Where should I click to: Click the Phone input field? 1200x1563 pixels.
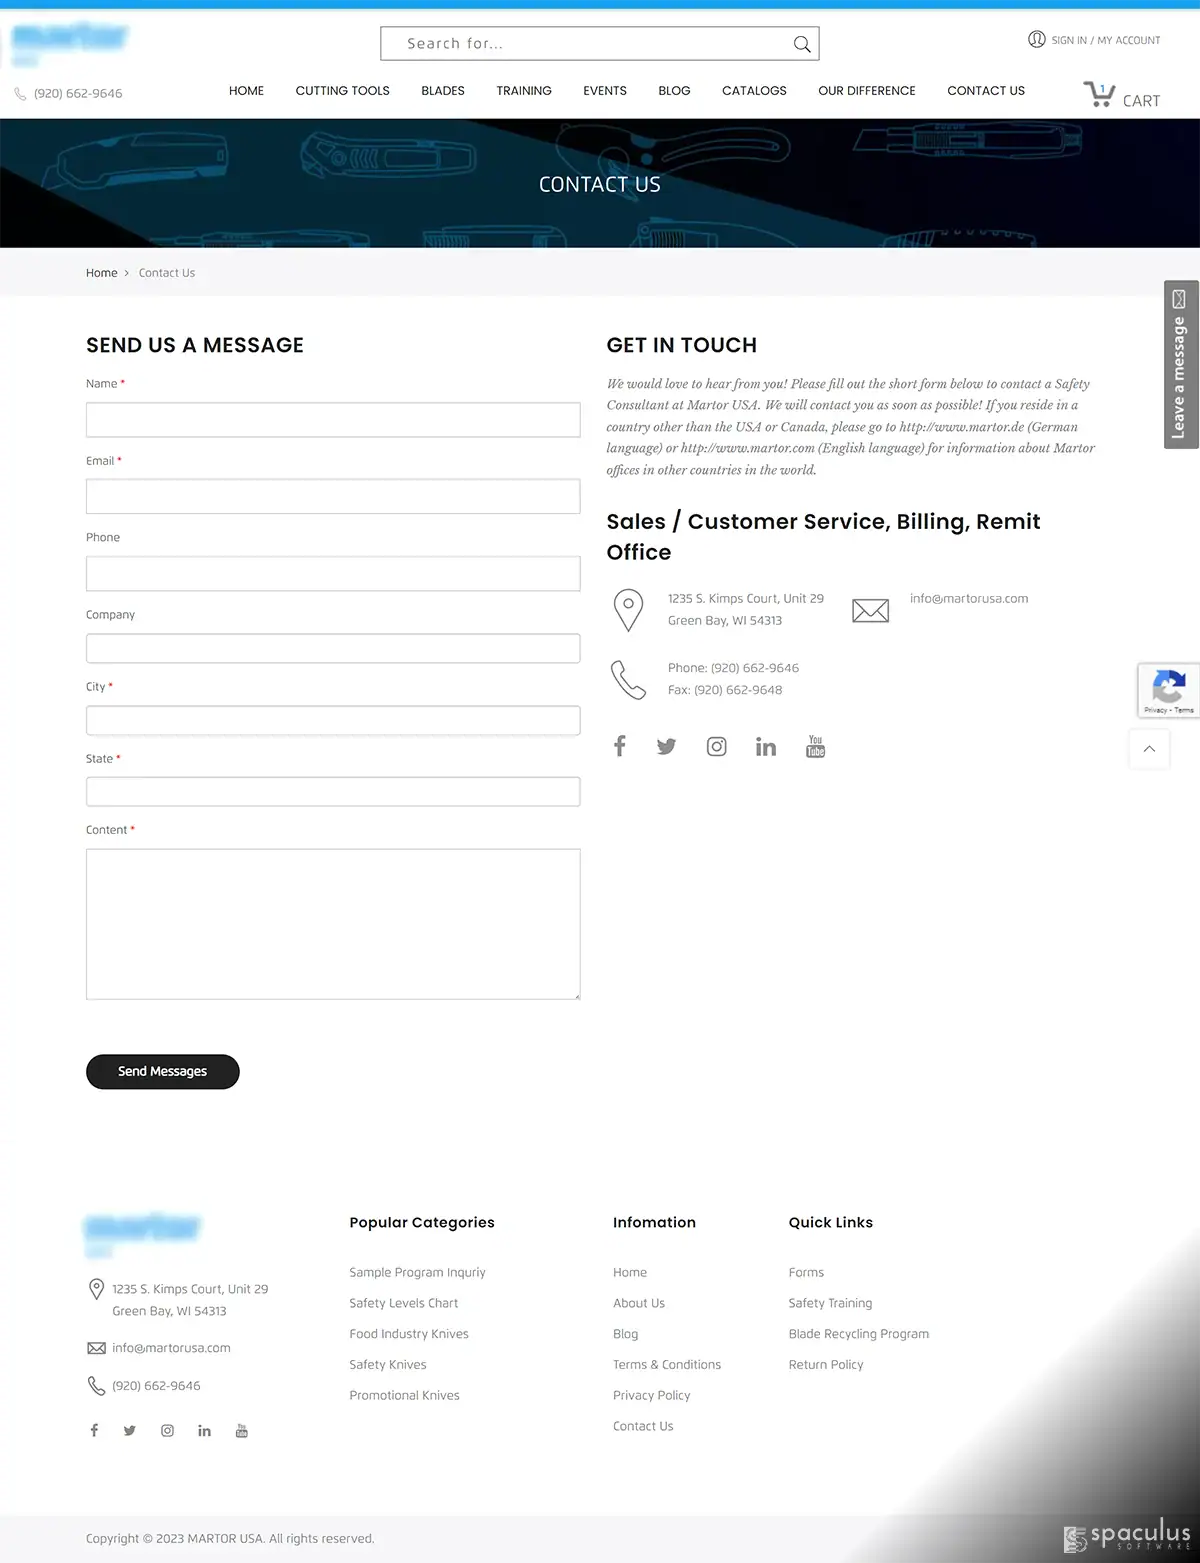pyautogui.click(x=333, y=574)
